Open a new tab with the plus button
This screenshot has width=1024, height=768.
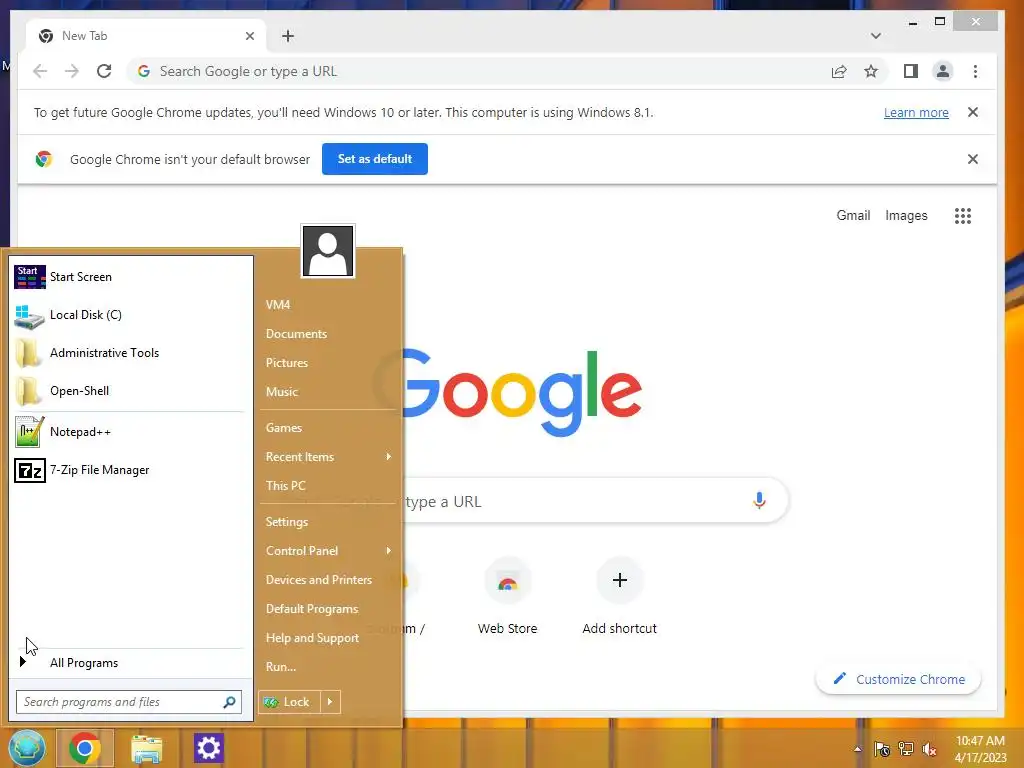pyautogui.click(x=288, y=36)
